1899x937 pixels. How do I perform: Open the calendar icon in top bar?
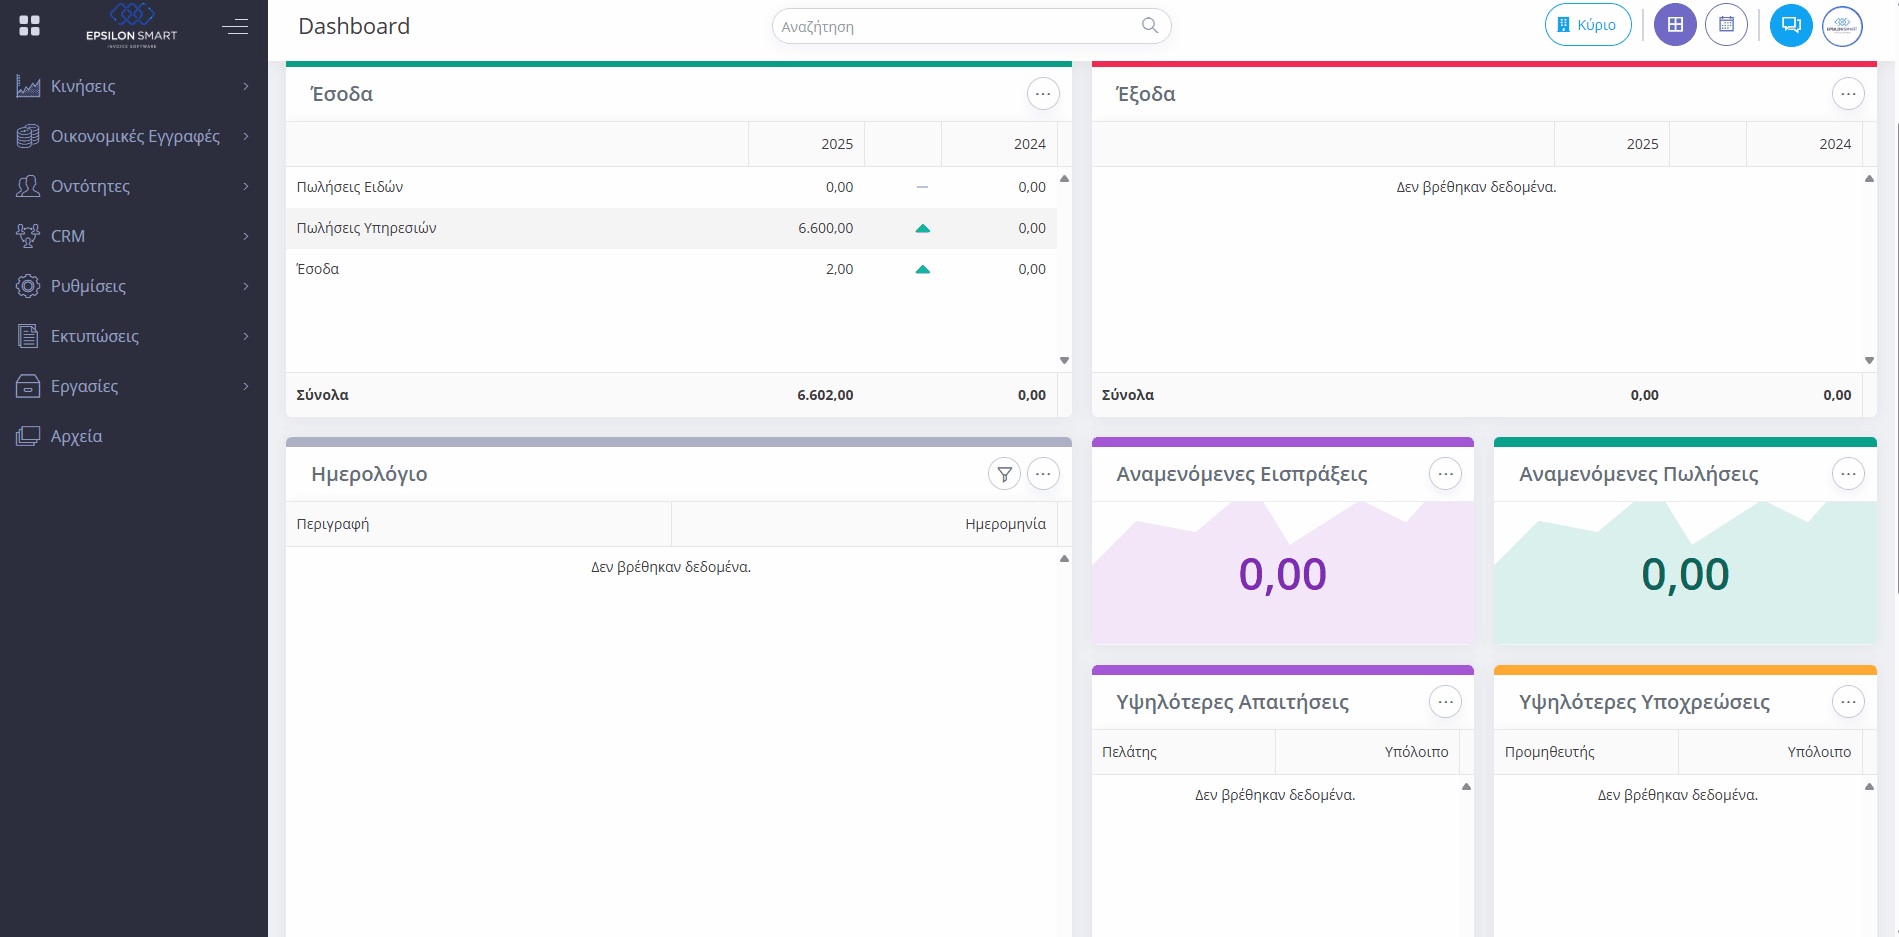pos(1726,25)
